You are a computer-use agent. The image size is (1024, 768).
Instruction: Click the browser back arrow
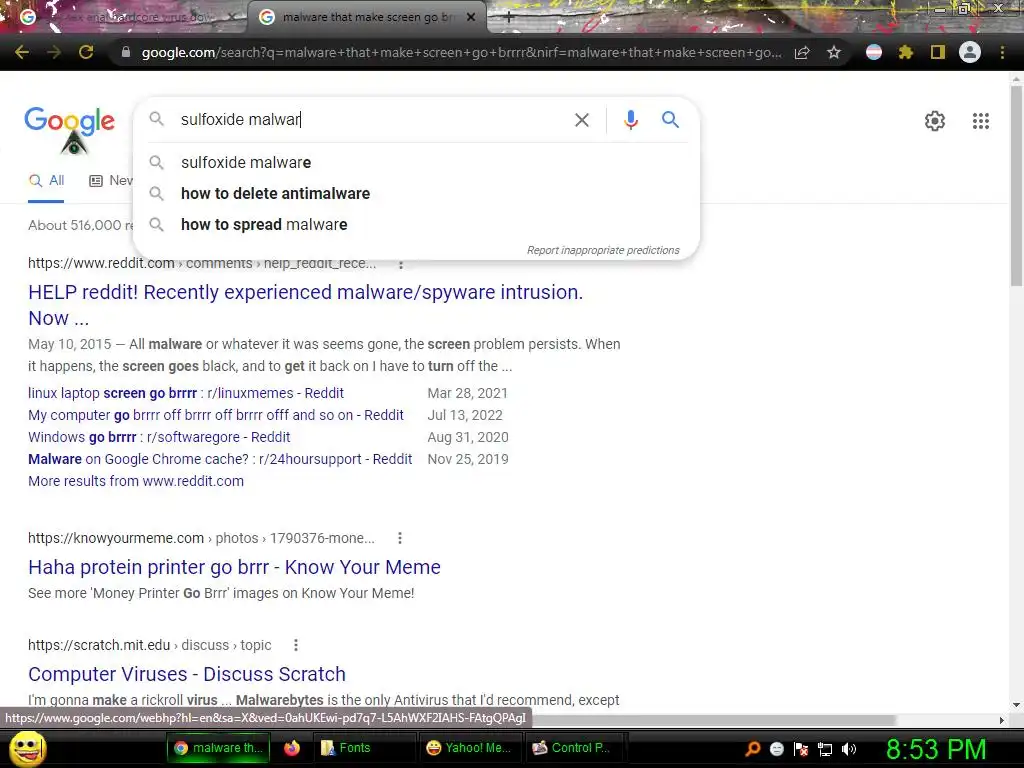coord(22,52)
